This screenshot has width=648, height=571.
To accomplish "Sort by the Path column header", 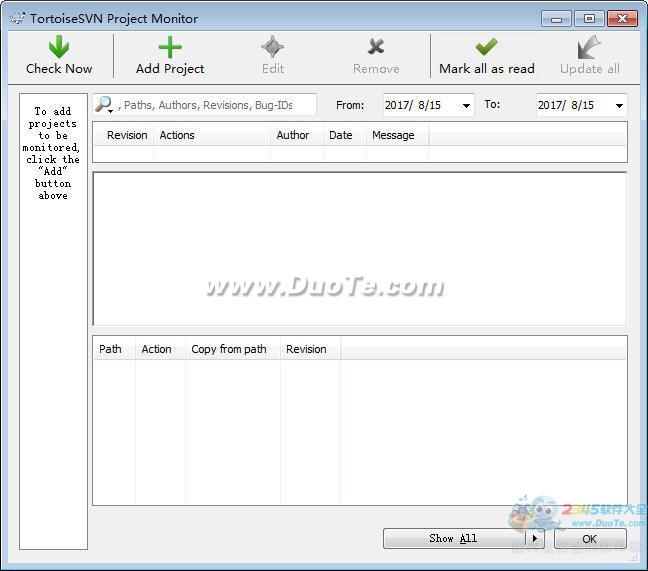I will pyautogui.click(x=114, y=349).
